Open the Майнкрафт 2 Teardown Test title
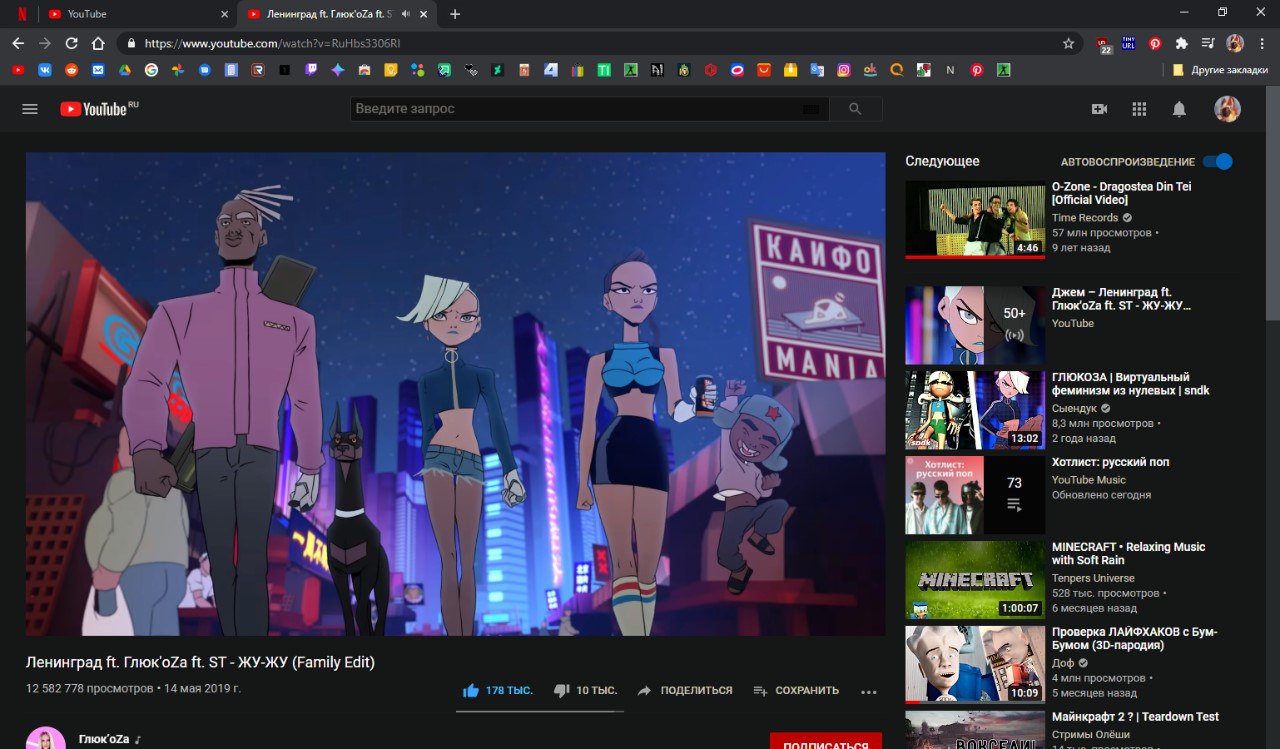The height and width of the screenshot is (749, 1280). tap(1135, 717)
